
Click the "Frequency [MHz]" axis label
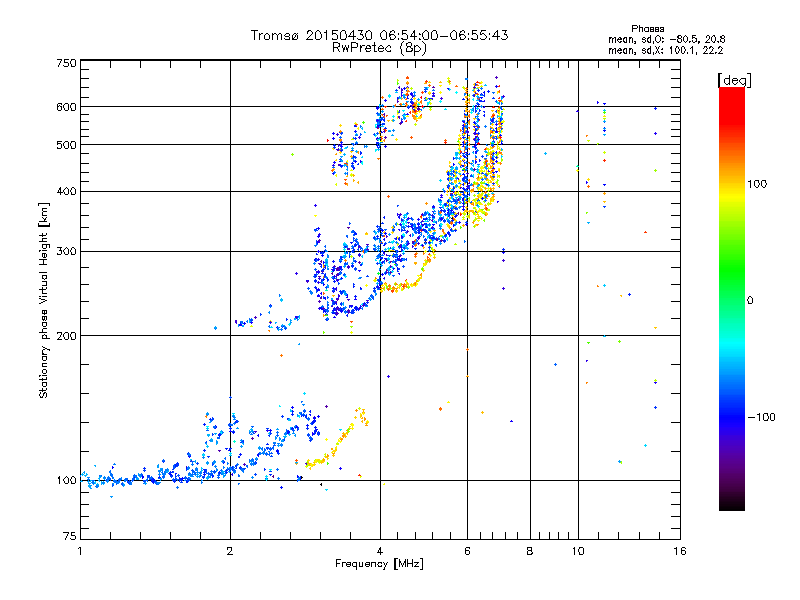[x=379, y=564]
